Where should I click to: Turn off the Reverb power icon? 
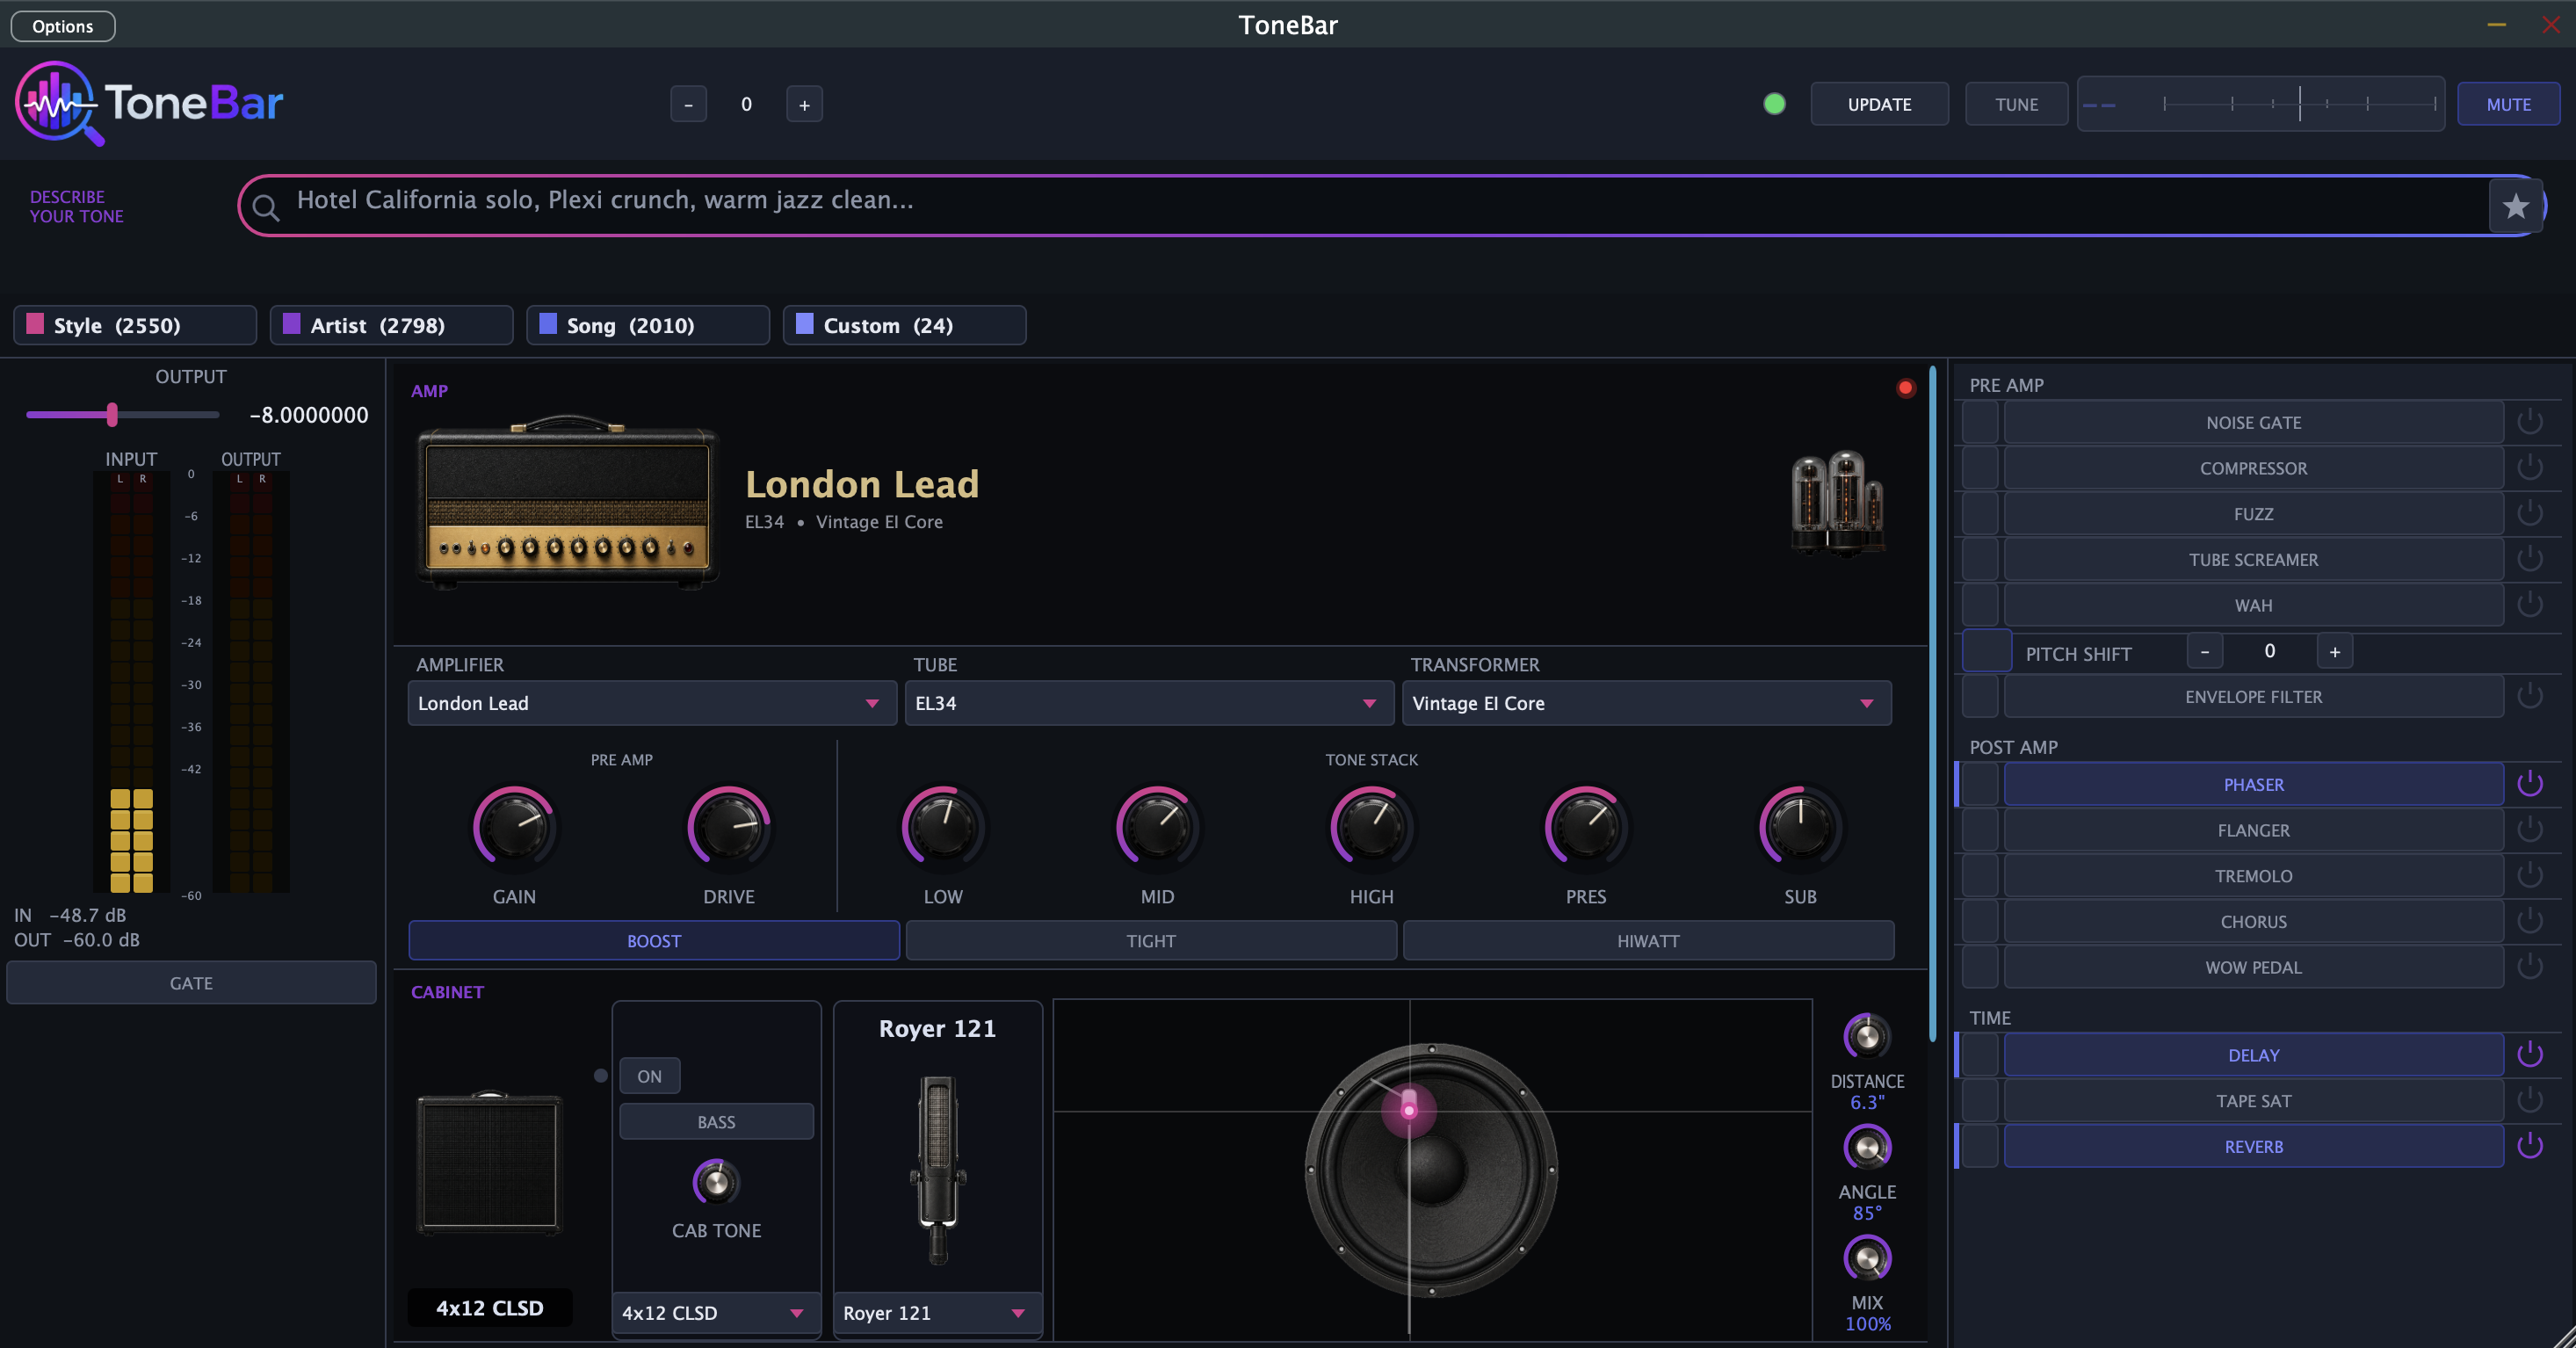[2529, 1145]
